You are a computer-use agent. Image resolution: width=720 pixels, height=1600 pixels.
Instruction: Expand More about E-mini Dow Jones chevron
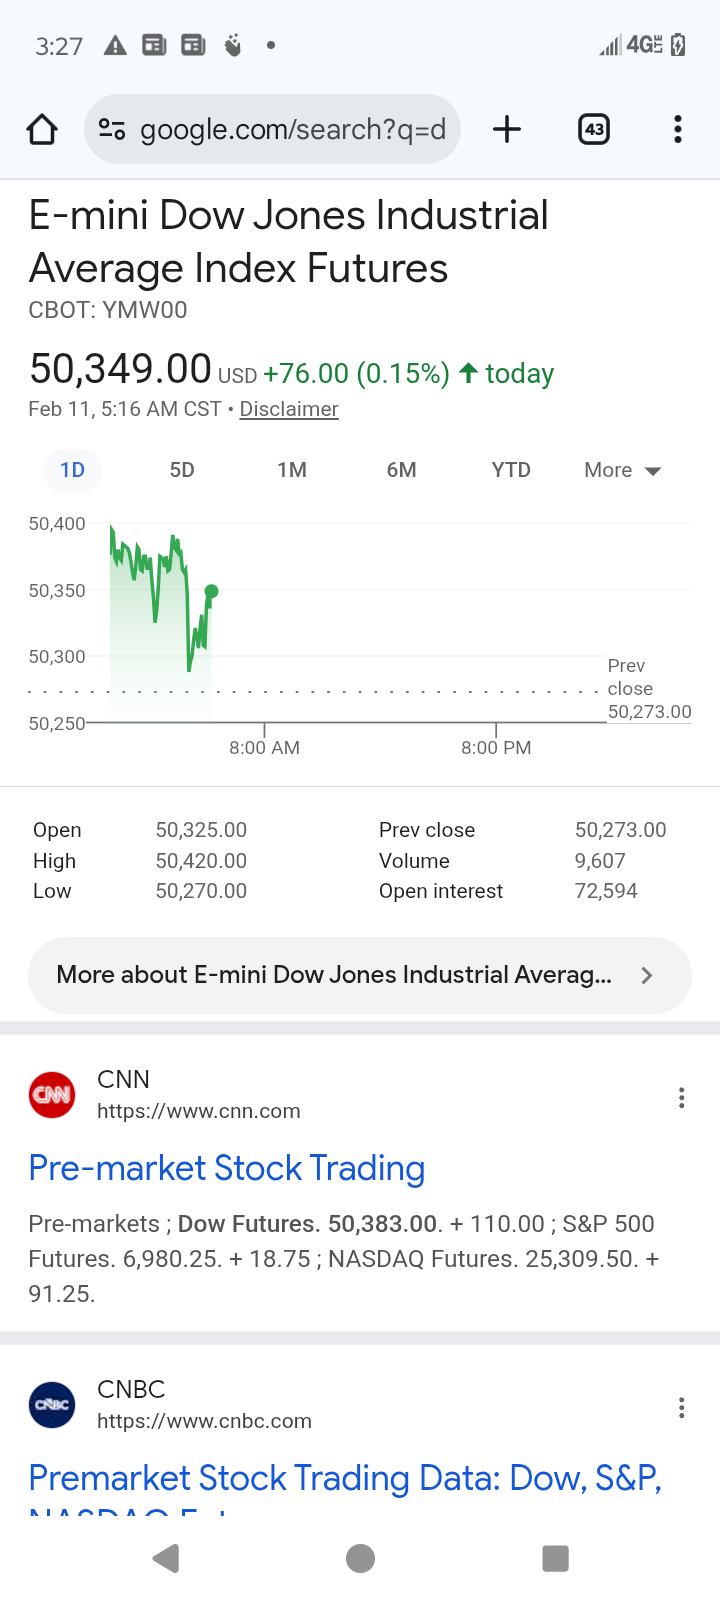646,975
